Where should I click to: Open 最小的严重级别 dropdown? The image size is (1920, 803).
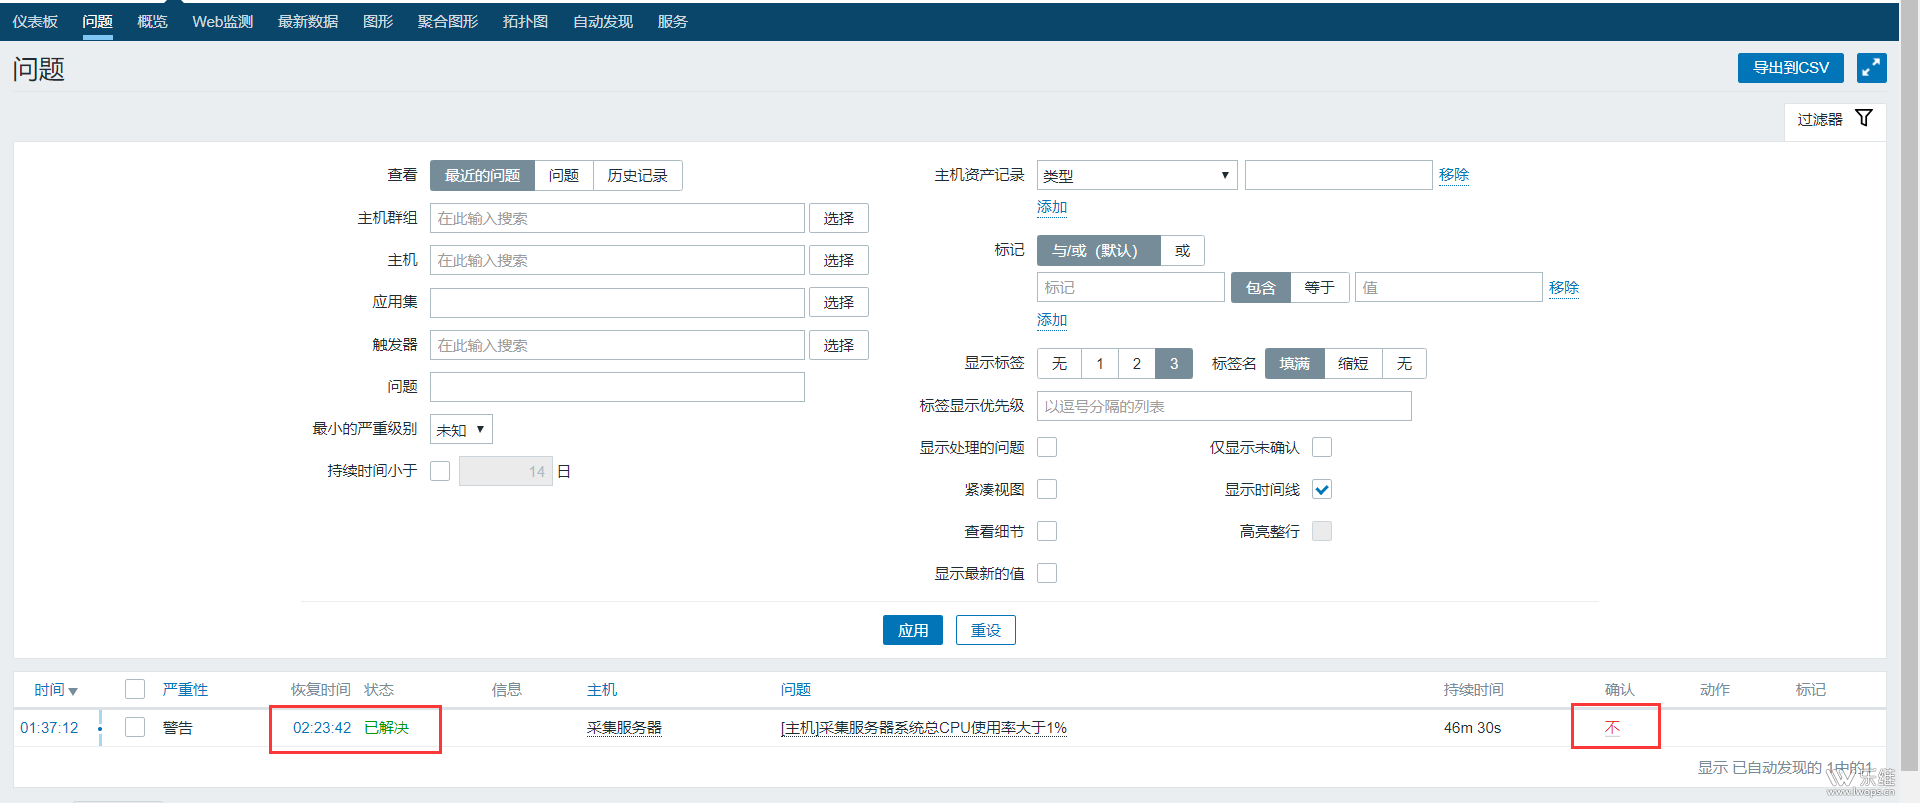[x=461, y=429]
